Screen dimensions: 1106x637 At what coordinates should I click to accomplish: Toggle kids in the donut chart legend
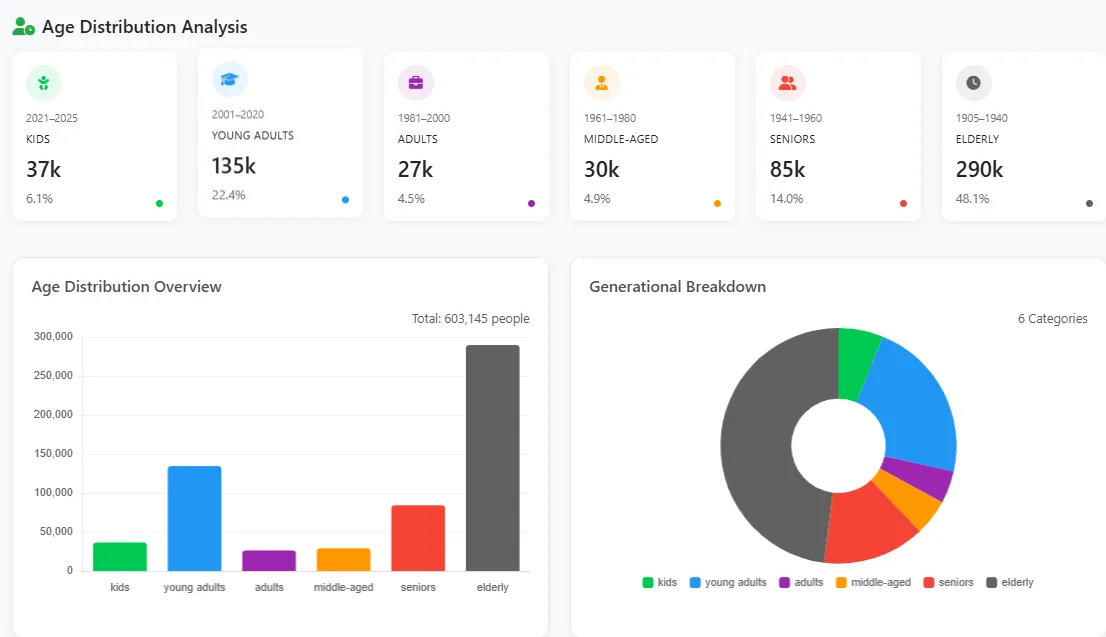click(x=659, y=582)
